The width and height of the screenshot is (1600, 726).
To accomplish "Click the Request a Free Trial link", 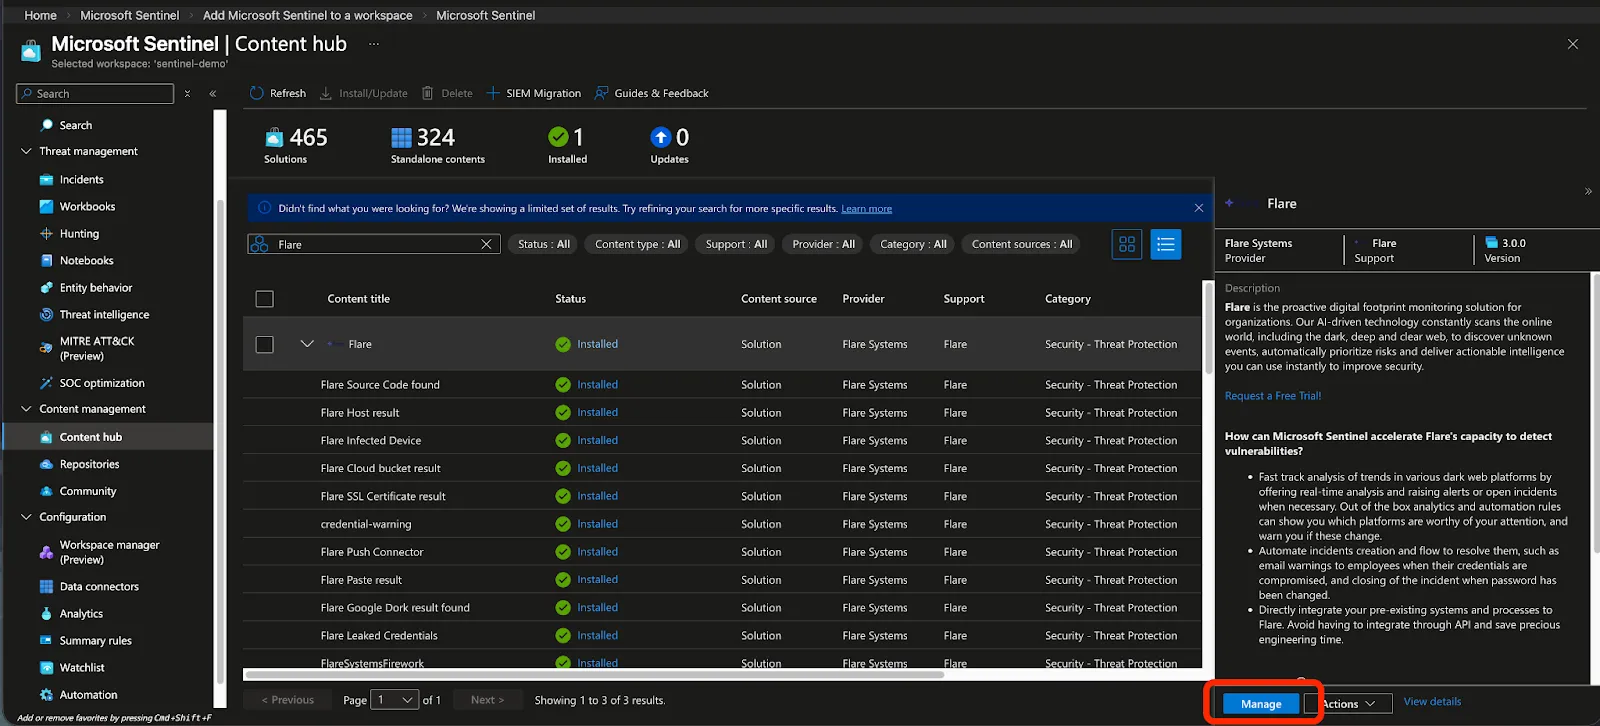I will click(x=1273, y=396).
